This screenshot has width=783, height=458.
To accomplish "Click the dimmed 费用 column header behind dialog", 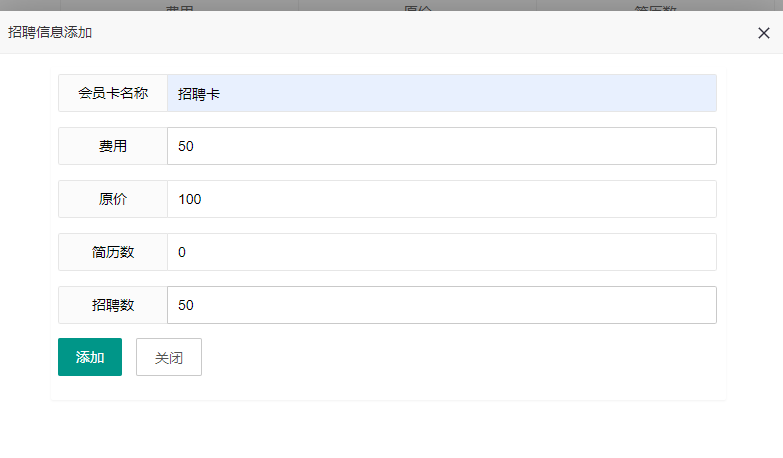I will click(180, 7).
